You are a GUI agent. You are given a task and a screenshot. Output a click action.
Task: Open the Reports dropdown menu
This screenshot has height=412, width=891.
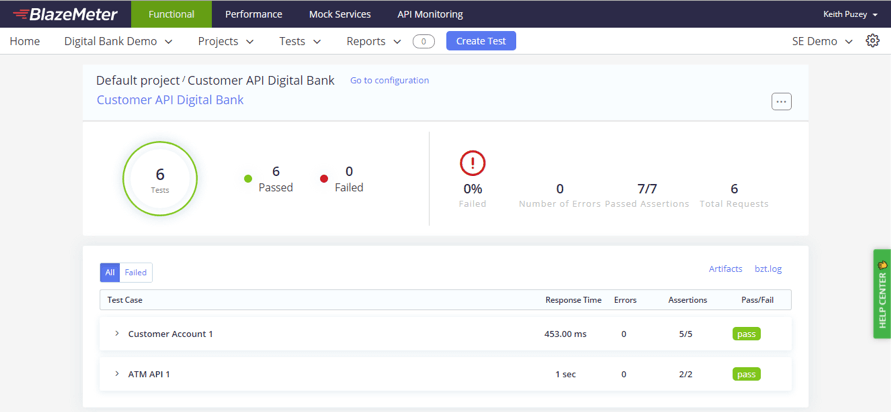[x=374, y=41]
